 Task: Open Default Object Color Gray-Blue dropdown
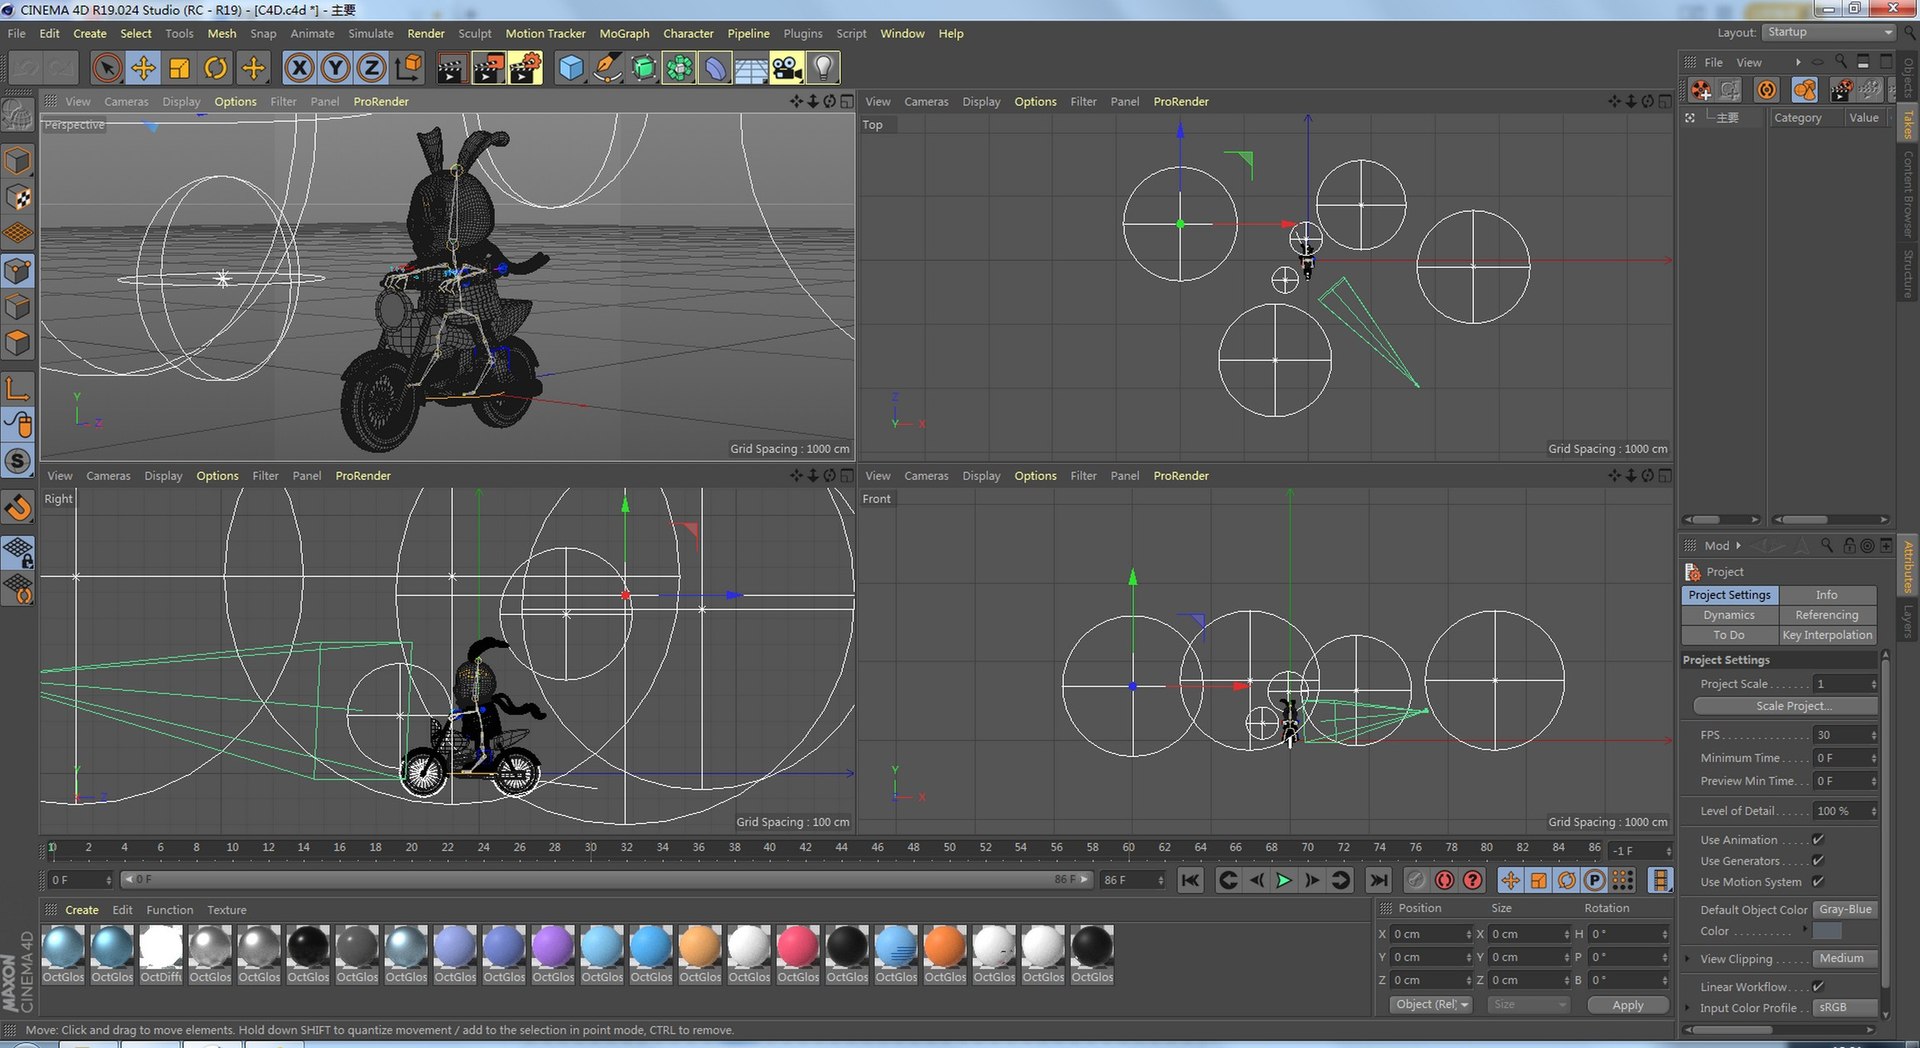click(x=1845, y=910)
